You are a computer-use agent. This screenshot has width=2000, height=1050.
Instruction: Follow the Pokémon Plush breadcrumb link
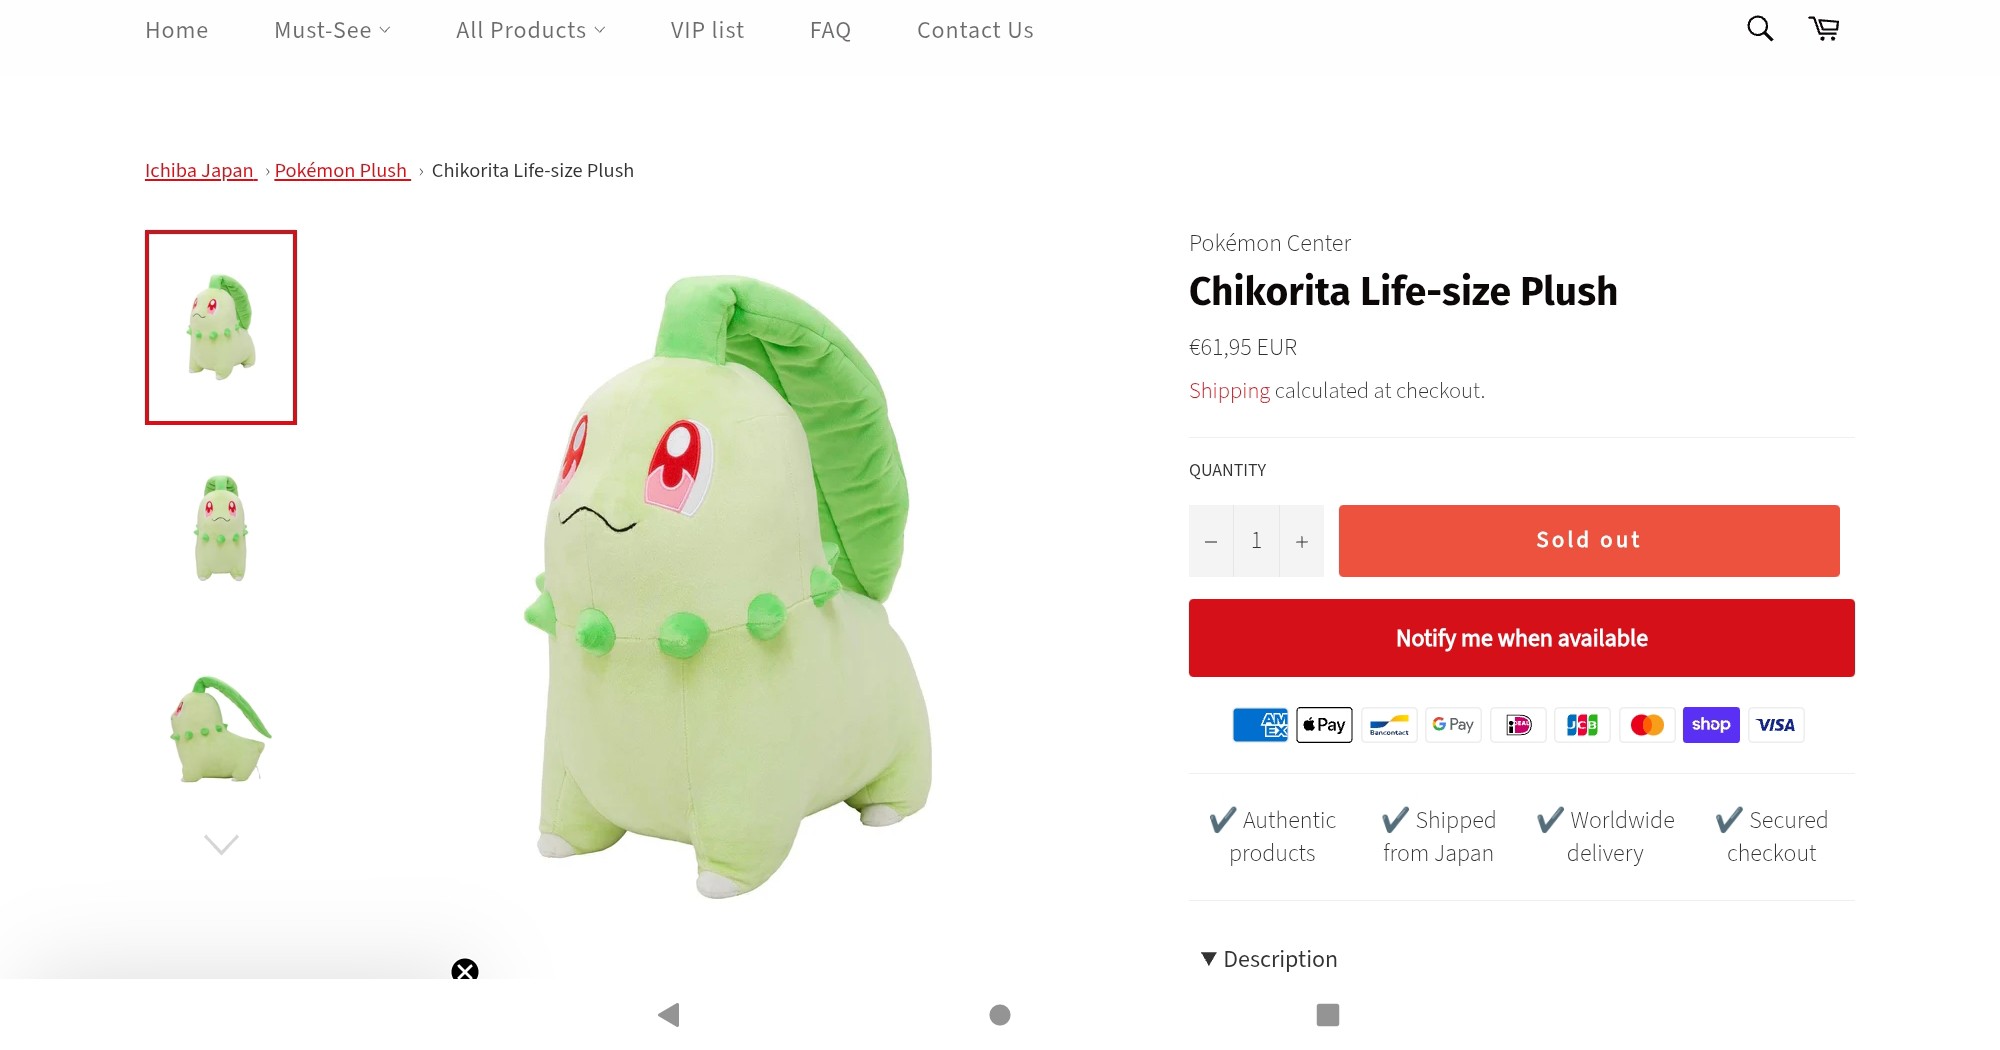pyautogui.click(x=342, y=170)
